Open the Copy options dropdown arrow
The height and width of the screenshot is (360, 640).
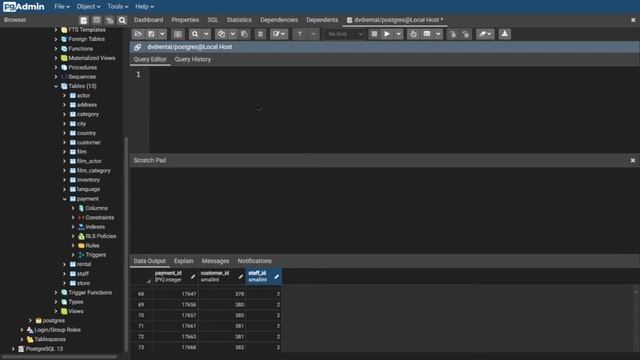(232, 34)
